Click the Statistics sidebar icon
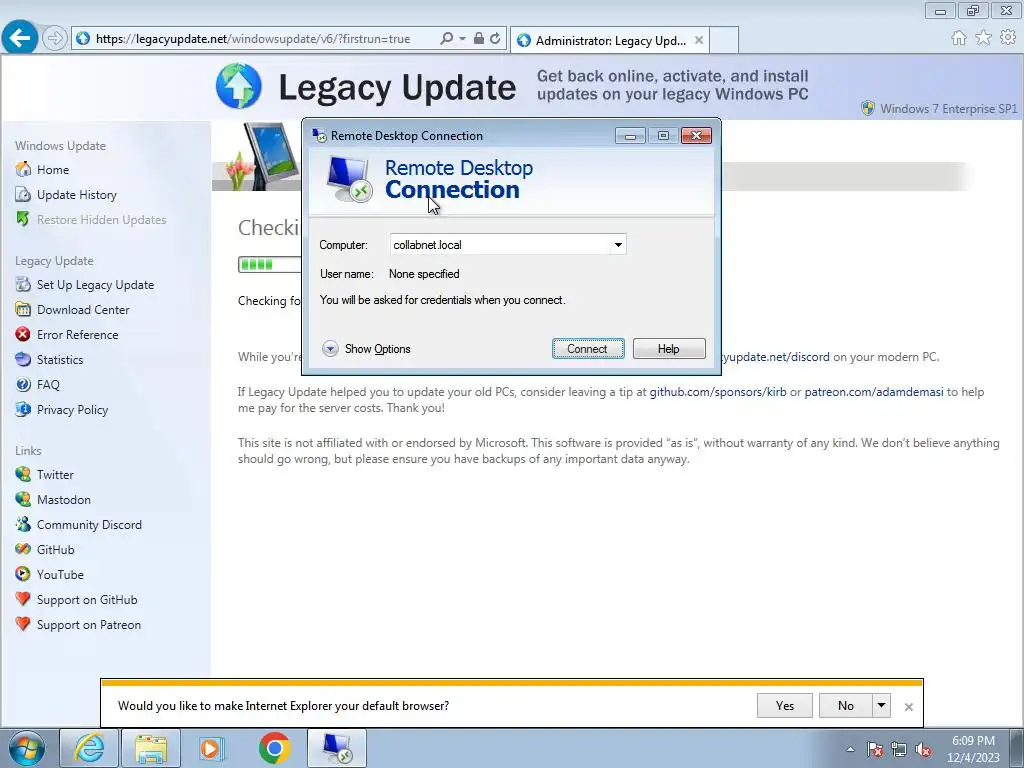 [23, 359]
